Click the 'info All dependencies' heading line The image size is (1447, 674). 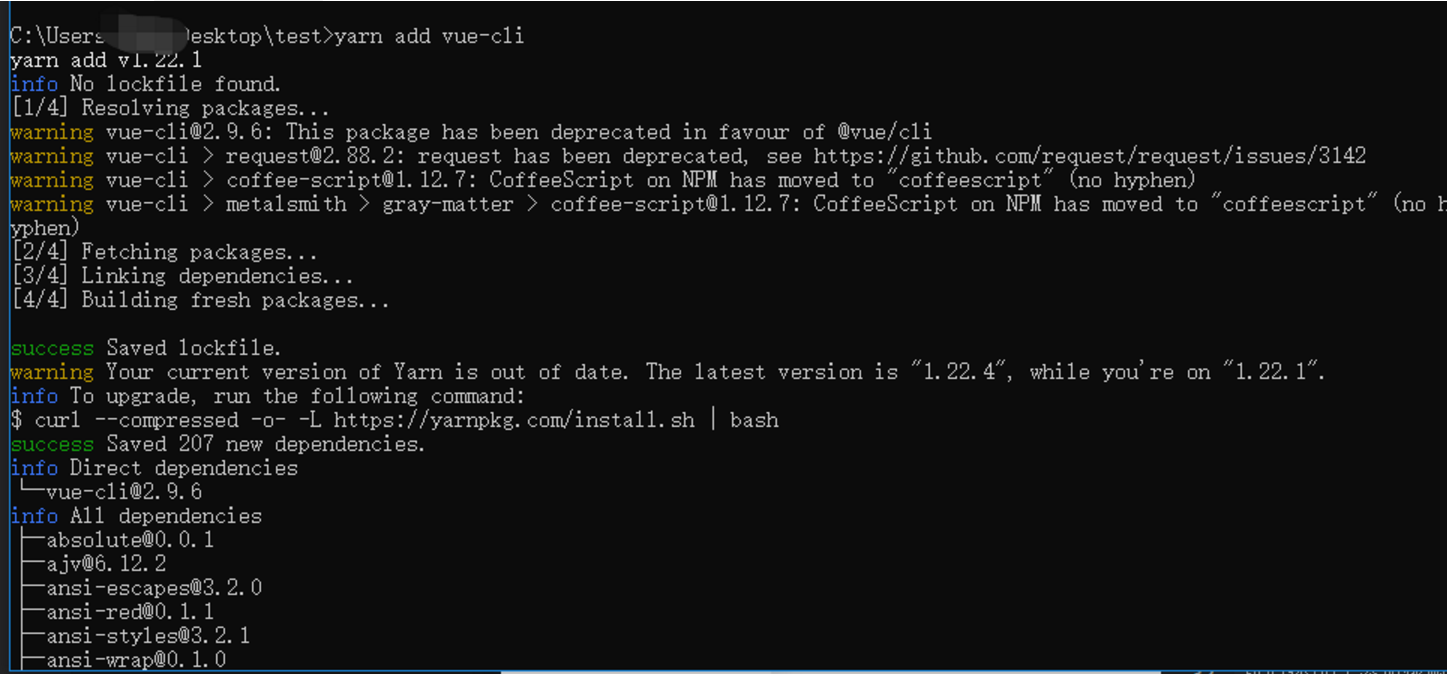(136, 516)
